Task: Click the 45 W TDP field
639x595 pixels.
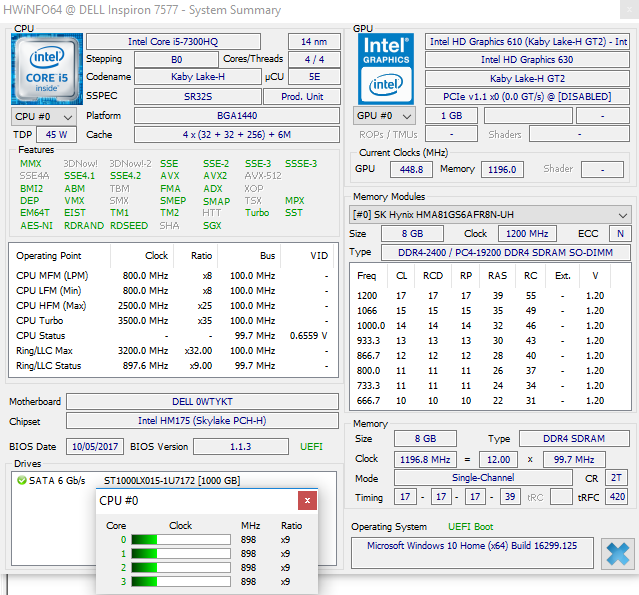Action: 56,134
